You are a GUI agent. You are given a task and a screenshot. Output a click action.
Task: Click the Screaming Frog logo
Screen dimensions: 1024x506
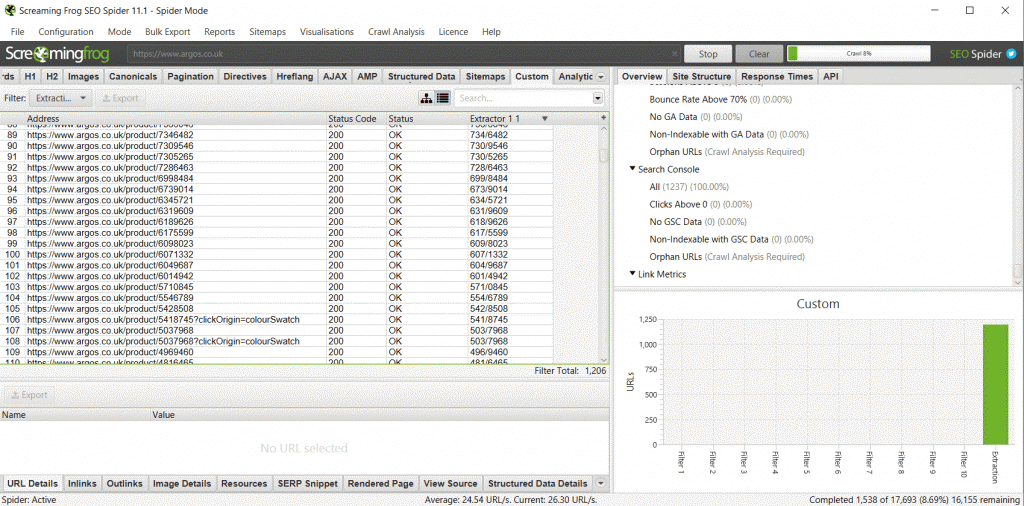coord(57,54)
